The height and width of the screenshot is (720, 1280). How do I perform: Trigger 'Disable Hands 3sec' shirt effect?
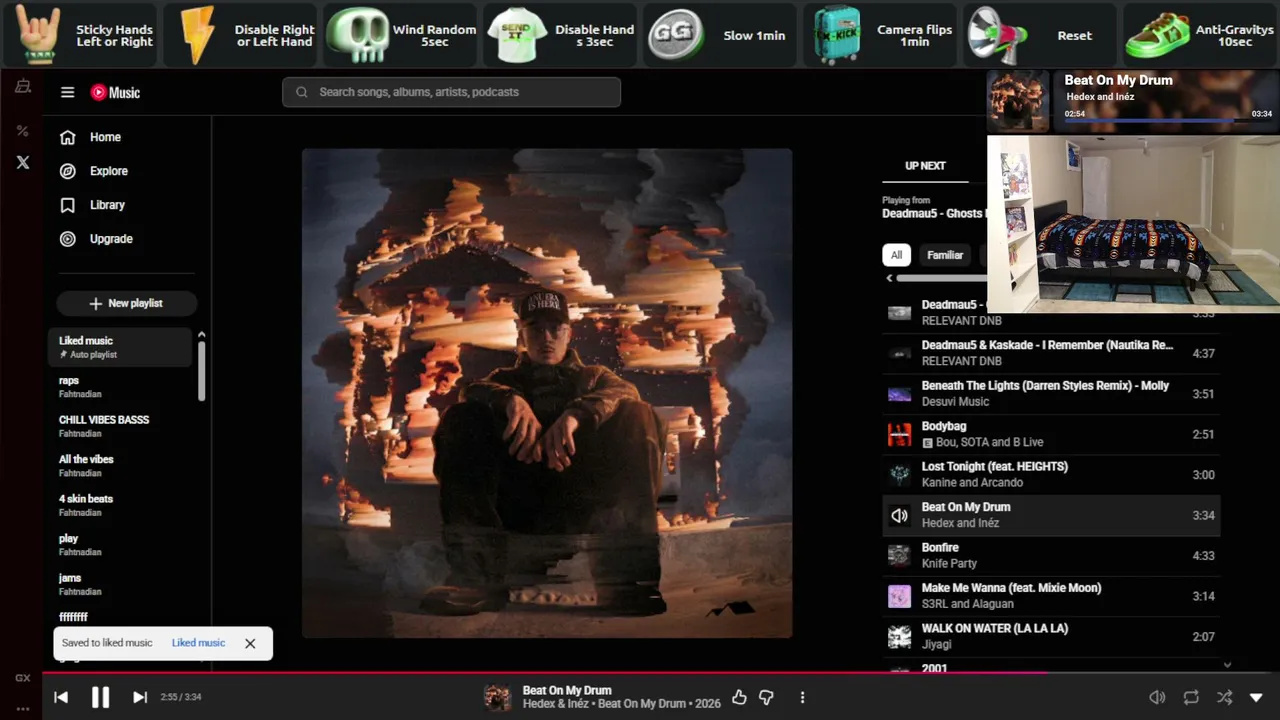pos(560,35)
